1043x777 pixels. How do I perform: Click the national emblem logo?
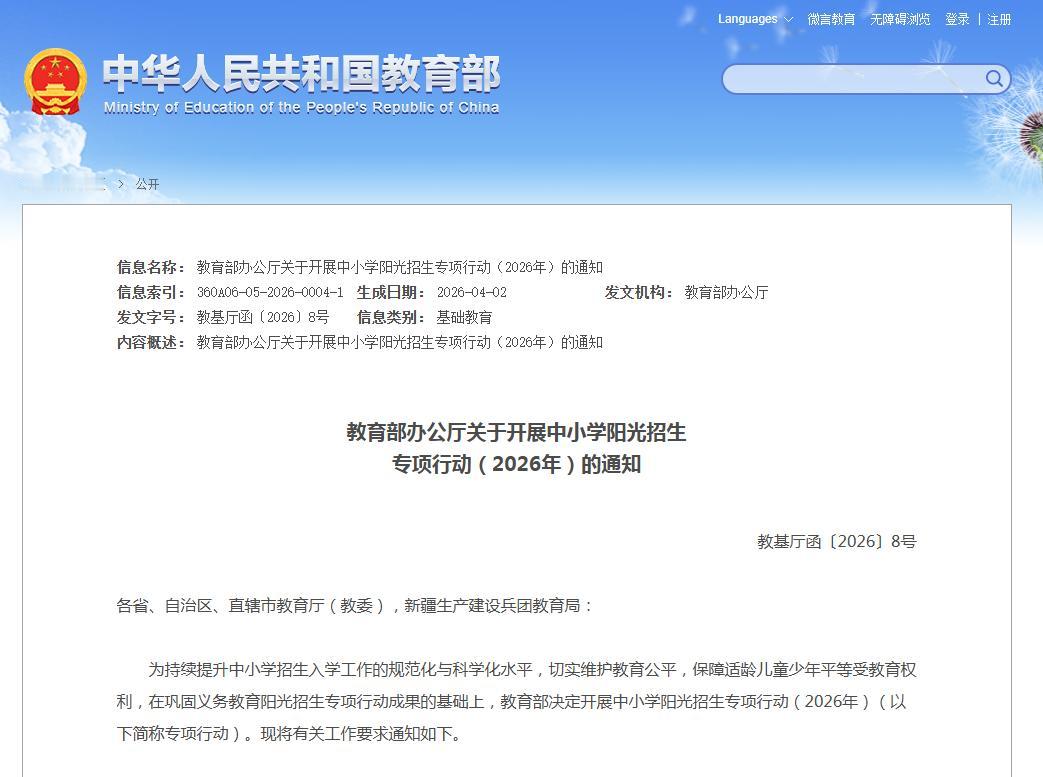tap(56, 80)
